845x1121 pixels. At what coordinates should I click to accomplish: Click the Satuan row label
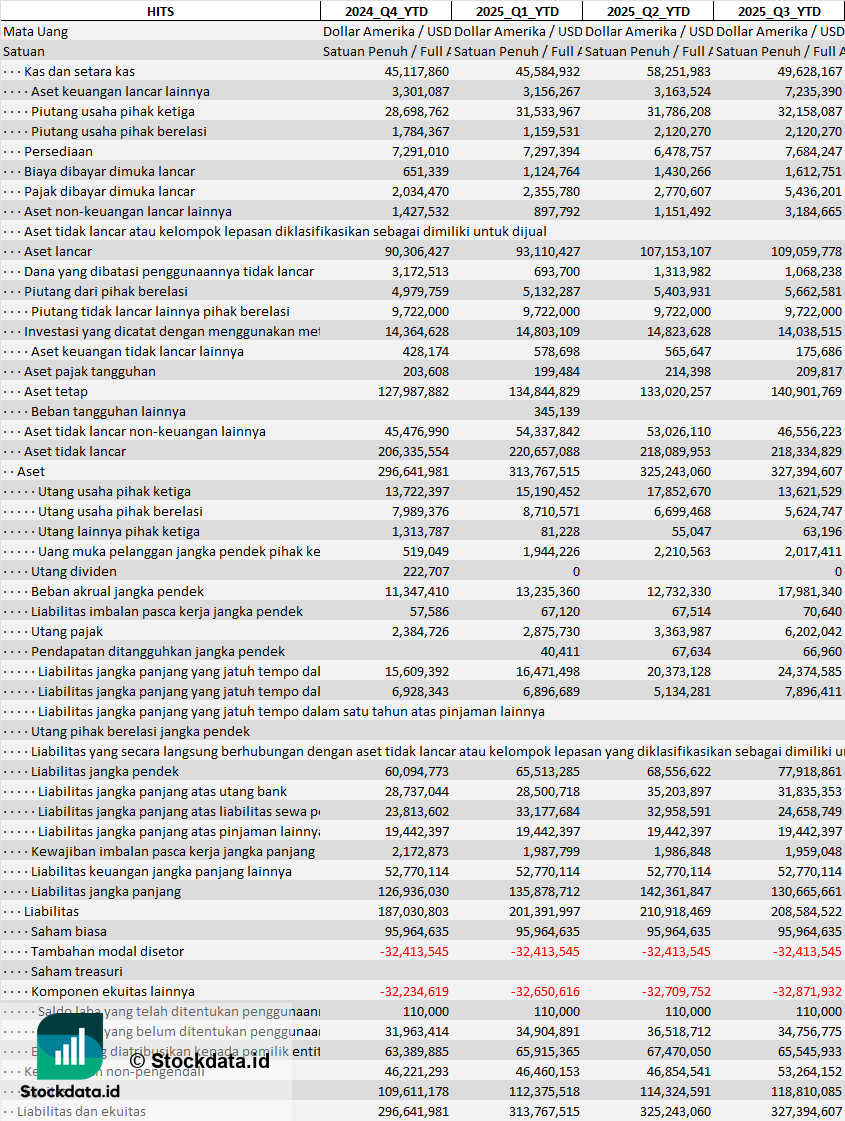(24, 51)
